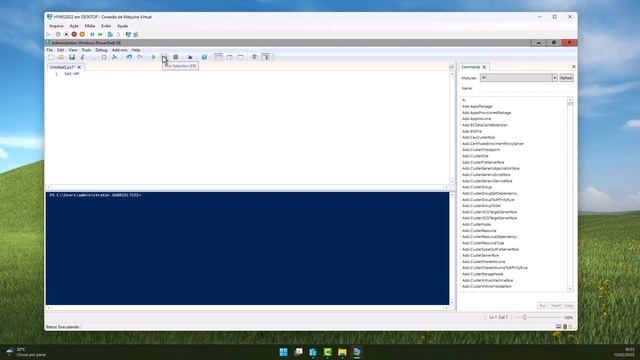Click the Open script folder icon
The image size is (640, 360).
(x=61, y=57)
